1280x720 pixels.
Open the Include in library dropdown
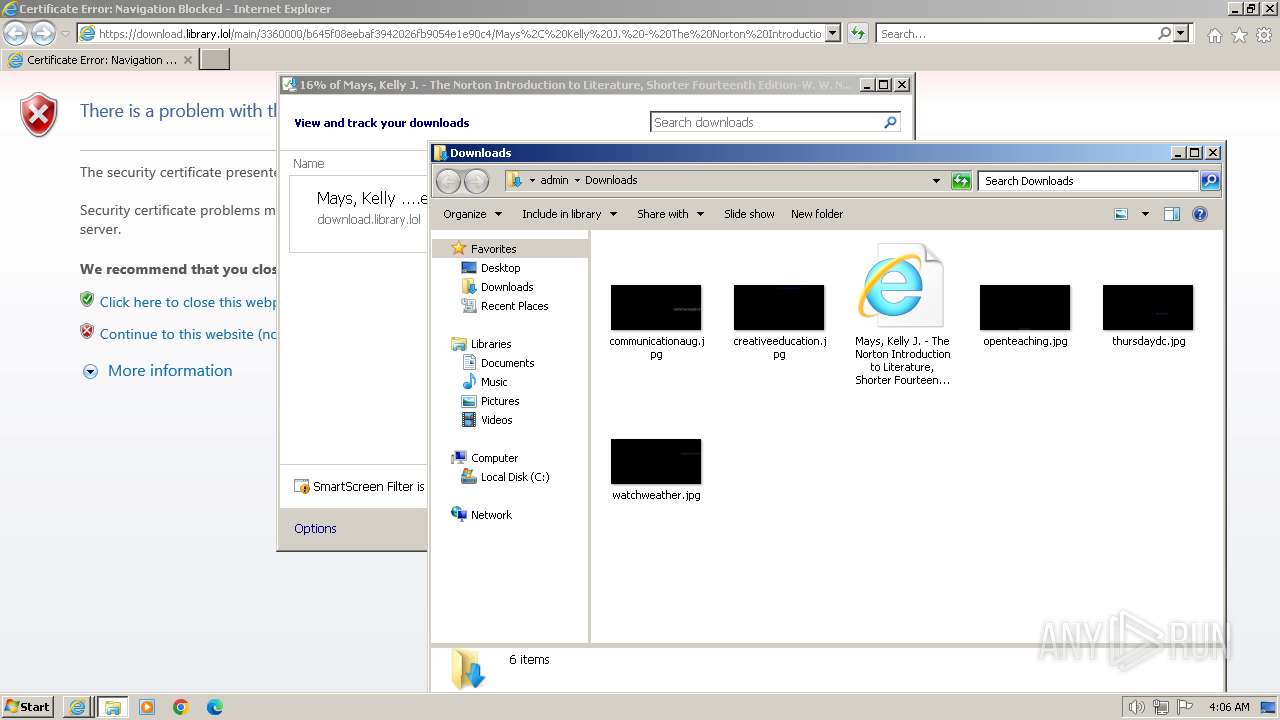(x=569, y=214)
